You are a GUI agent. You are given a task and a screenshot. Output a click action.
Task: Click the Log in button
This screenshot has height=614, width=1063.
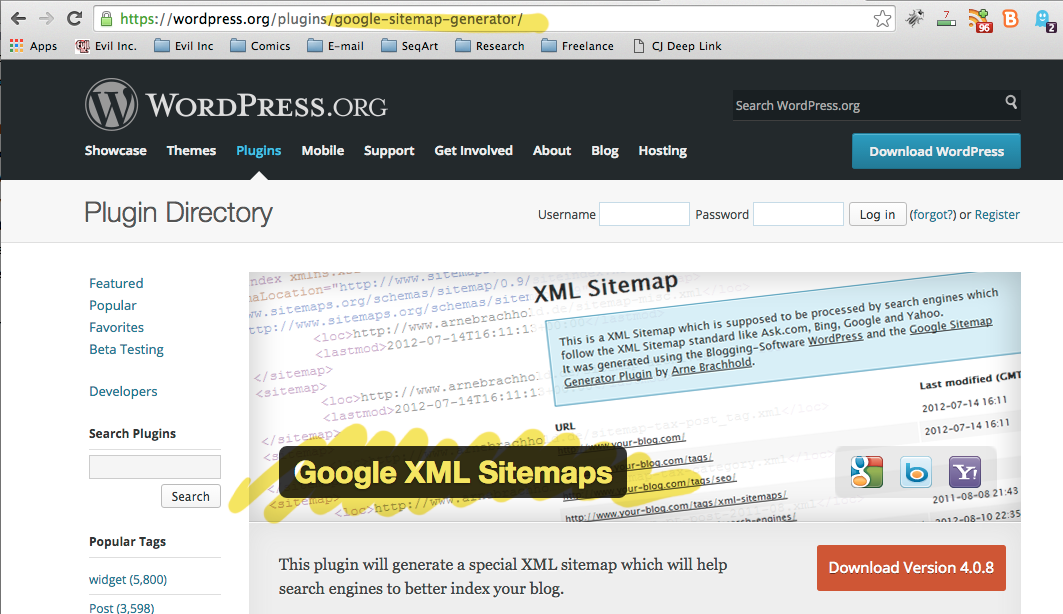tap(877, 214)
